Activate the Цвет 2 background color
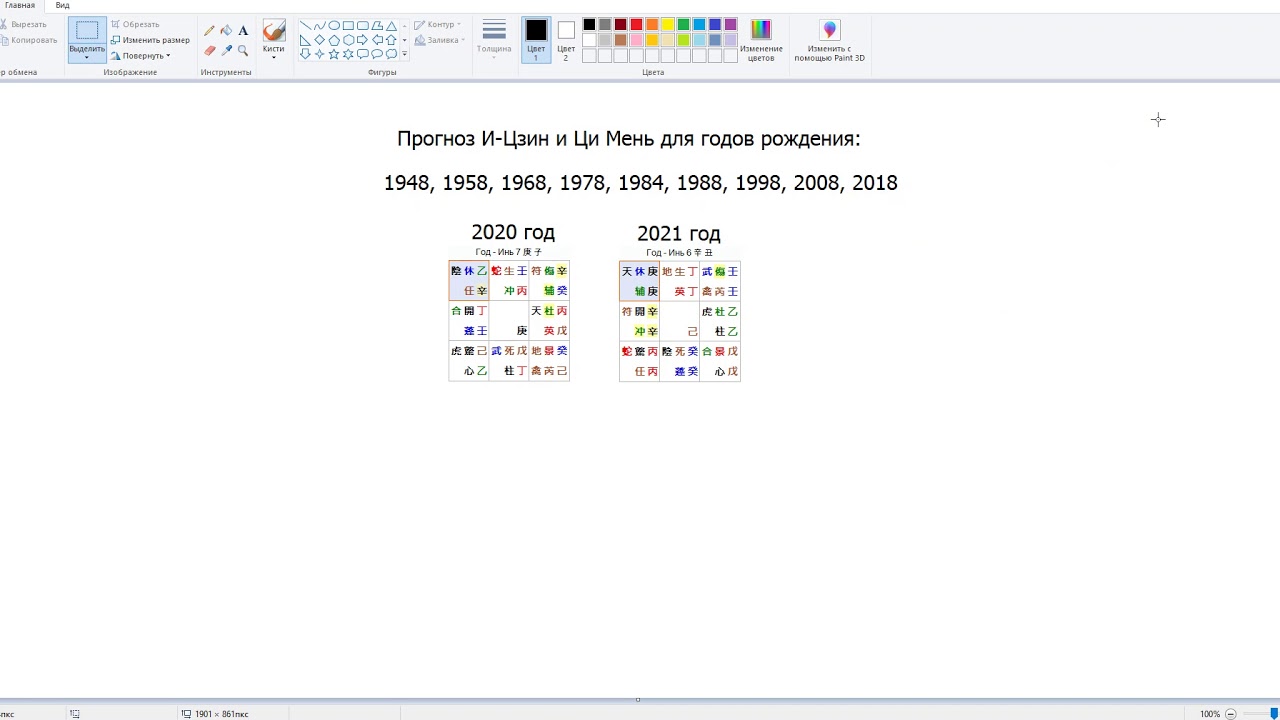Screen dimensions: 1280x720 pos(566,40)
